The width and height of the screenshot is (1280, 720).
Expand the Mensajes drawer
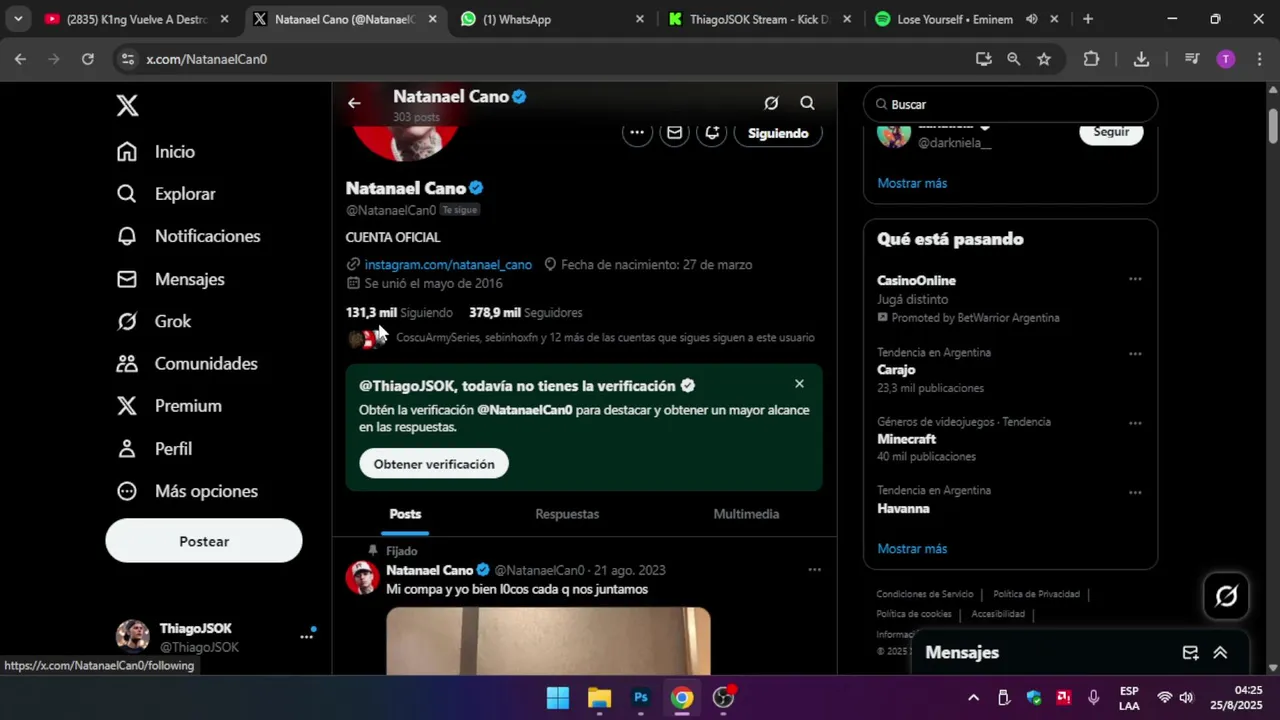point(1220,653)
